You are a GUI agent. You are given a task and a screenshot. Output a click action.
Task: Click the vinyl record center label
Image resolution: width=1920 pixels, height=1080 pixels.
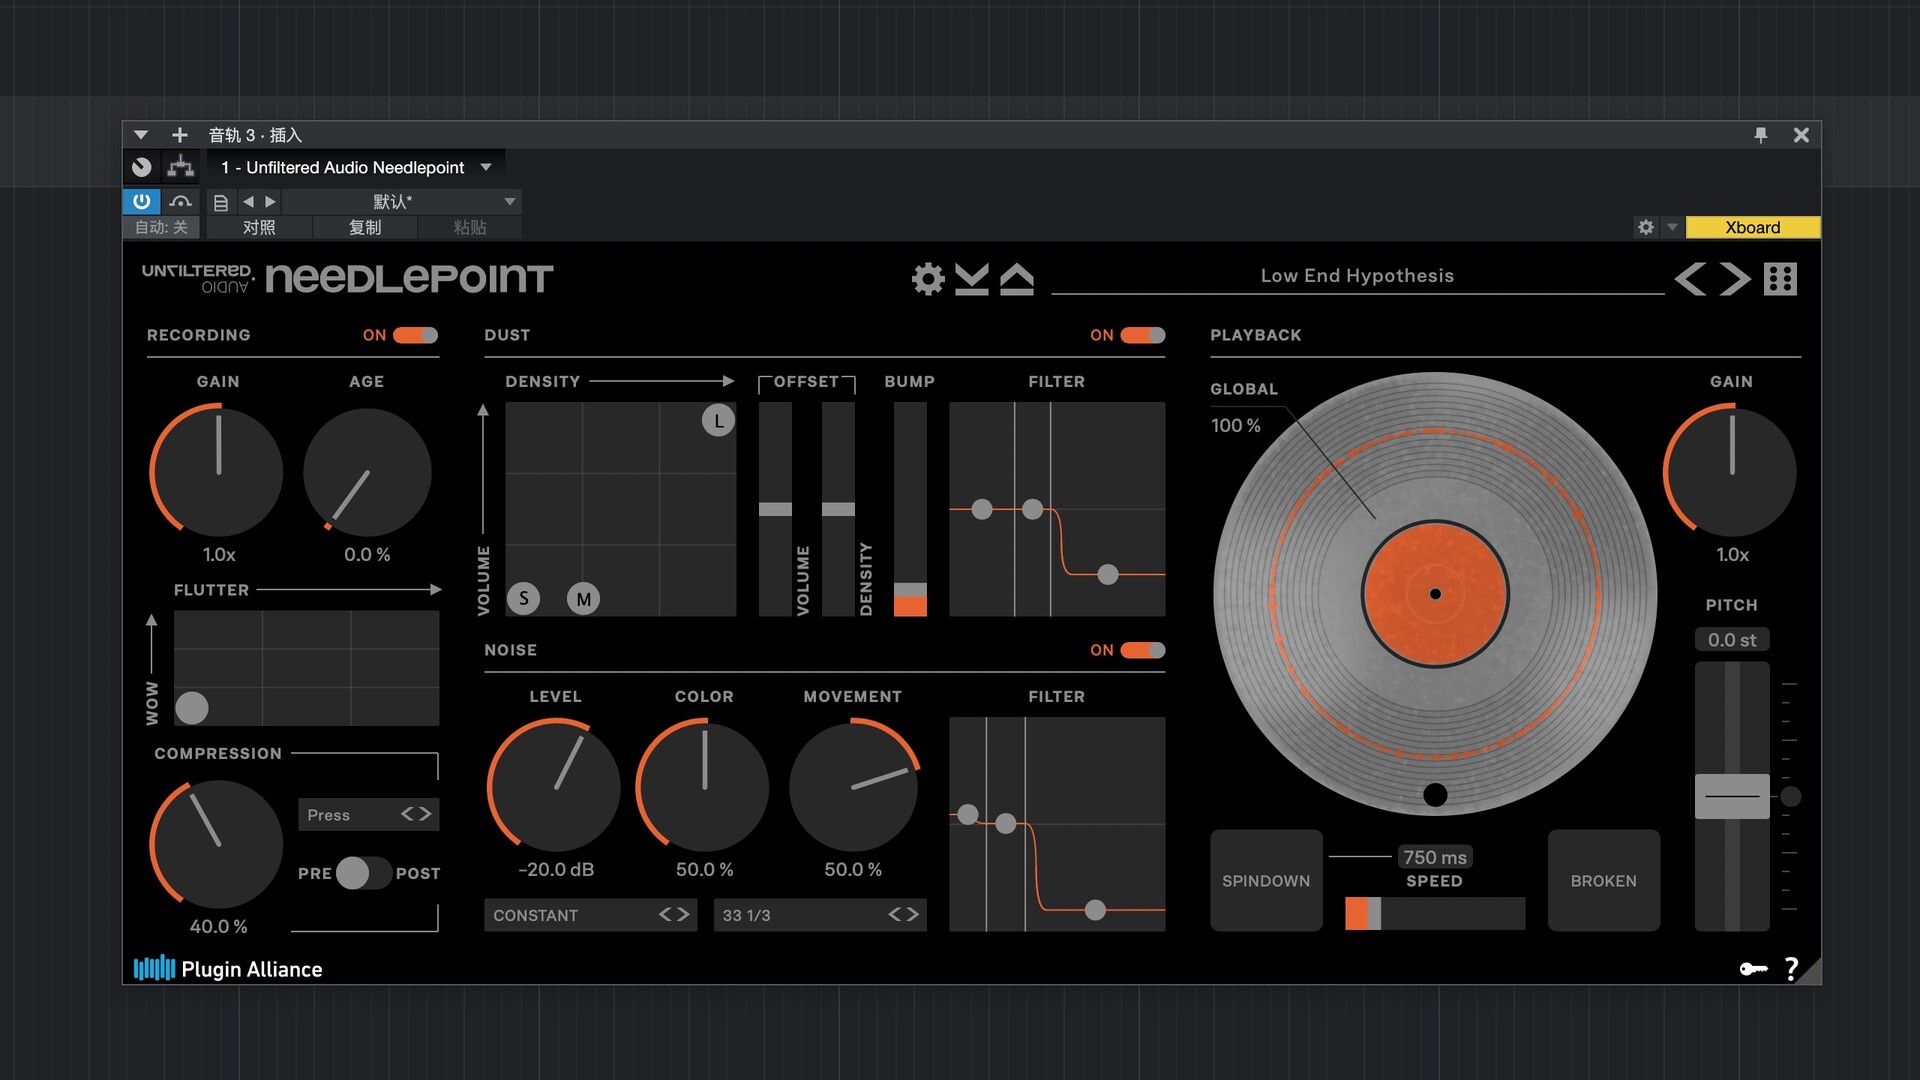tap(1435, 594)
